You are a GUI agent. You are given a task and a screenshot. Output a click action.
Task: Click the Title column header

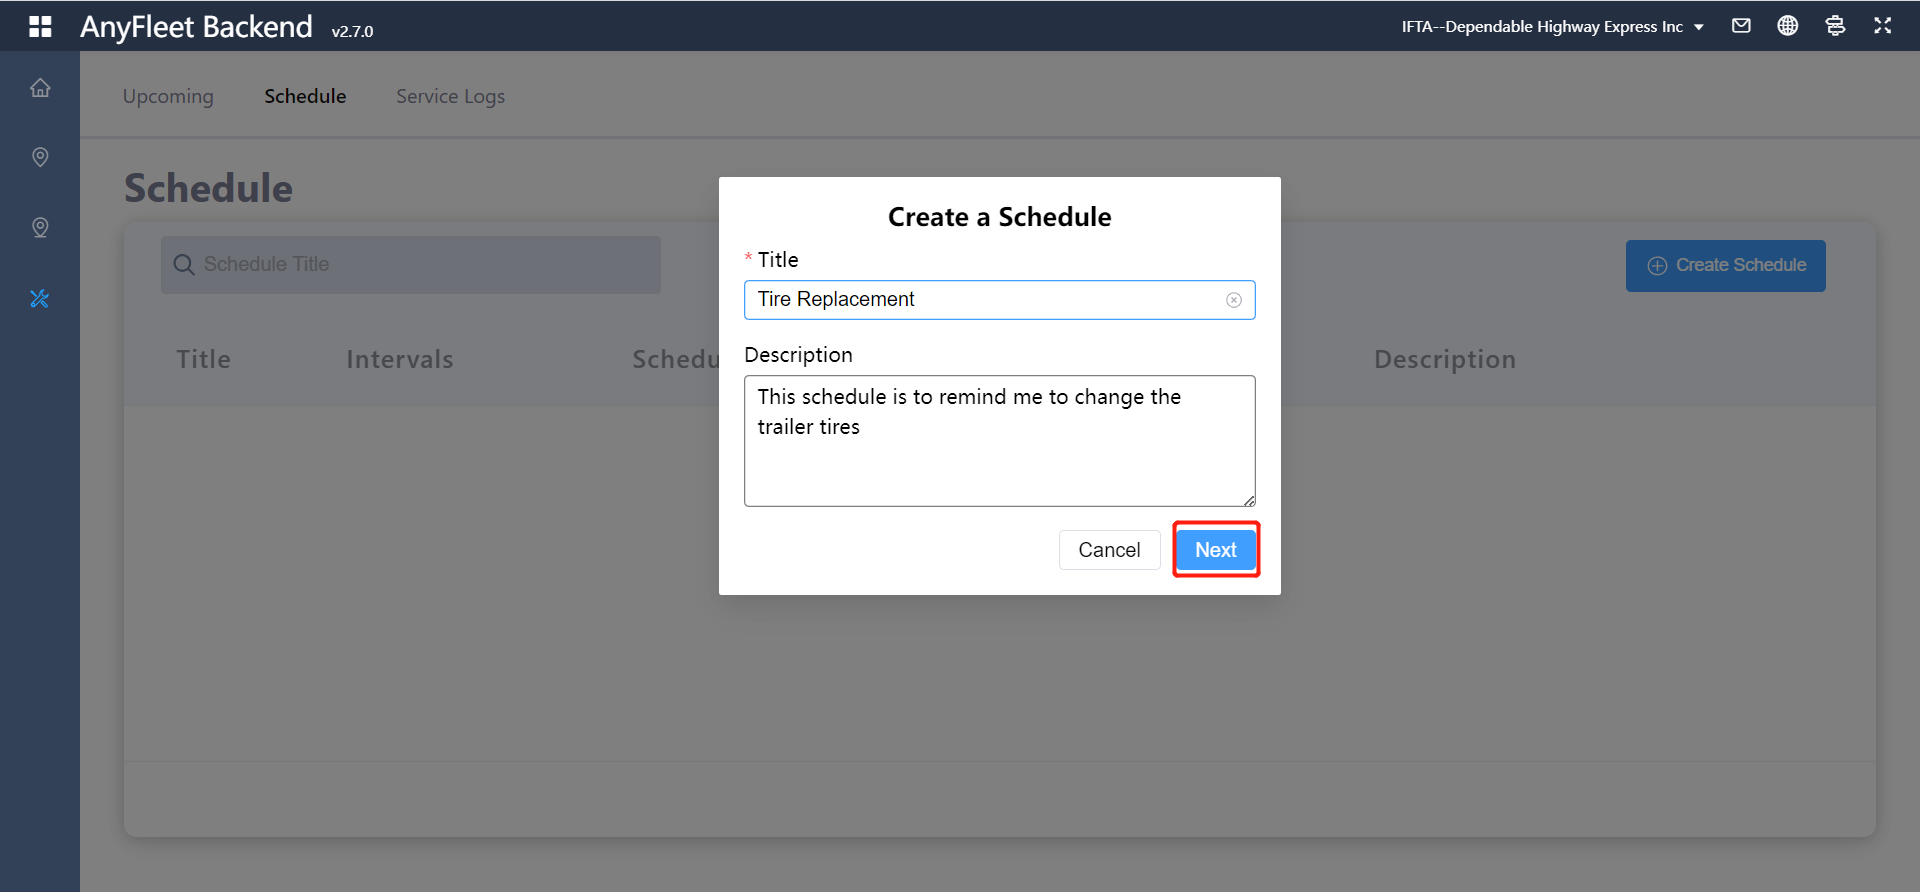tap(203, 359)
